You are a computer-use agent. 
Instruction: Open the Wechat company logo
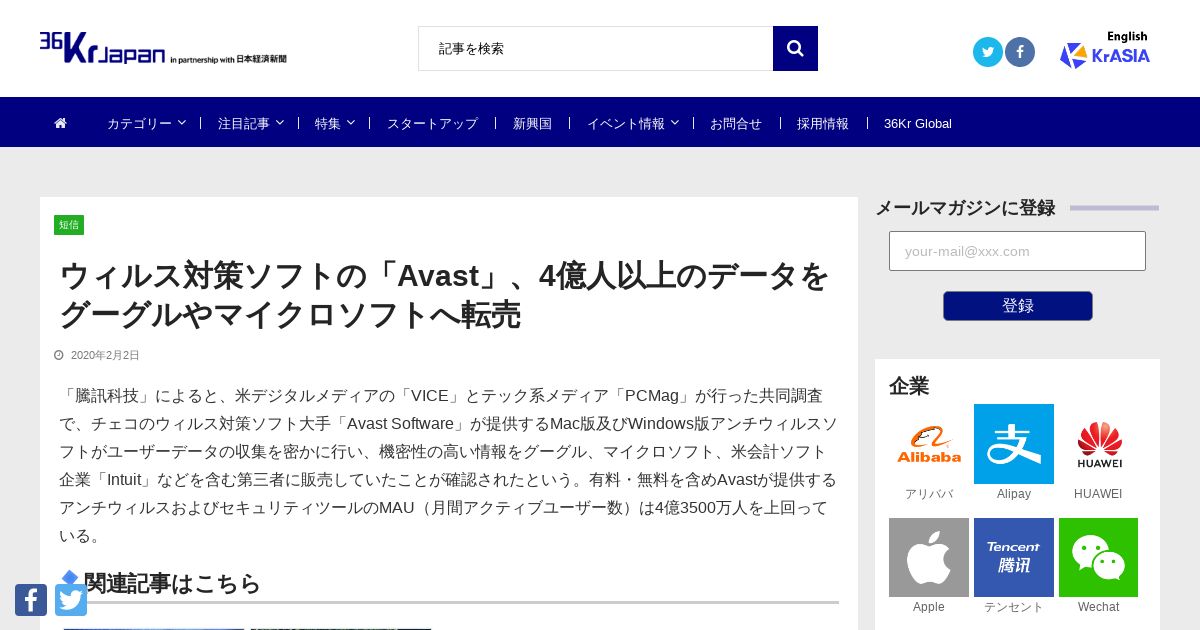[1098, 557]
